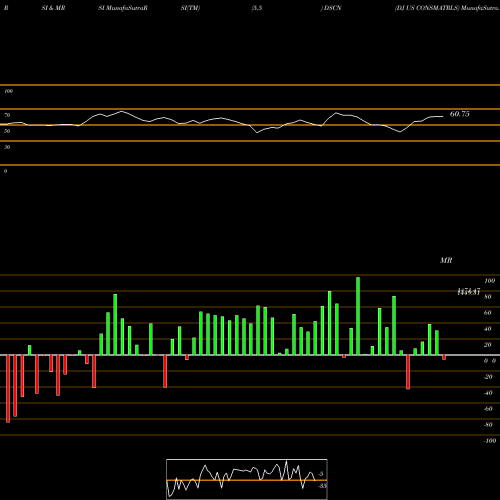Click the "(5,5" parameter text
Screen dimensions: 500x500
pyautogui.click(x=257, y=8)
